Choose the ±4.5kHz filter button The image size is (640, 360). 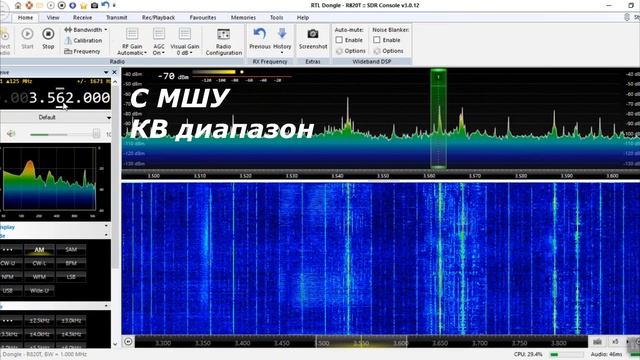pos(71,334)
